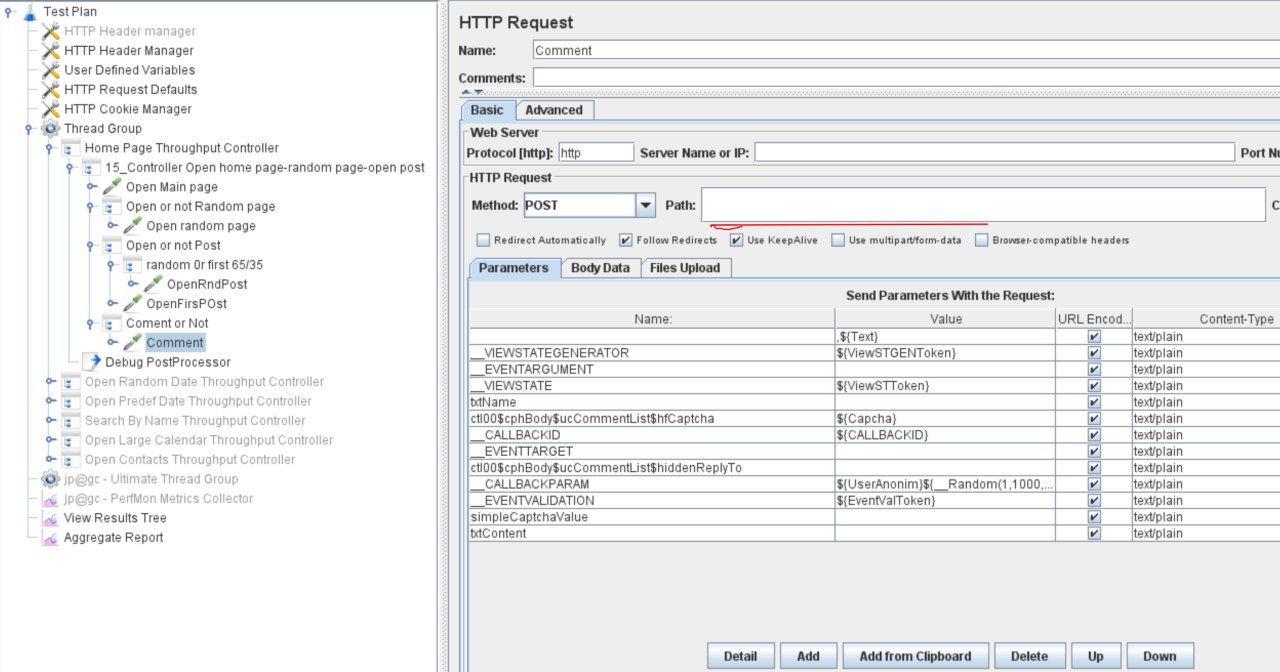Click the Open or not Post controller icon

112,245
